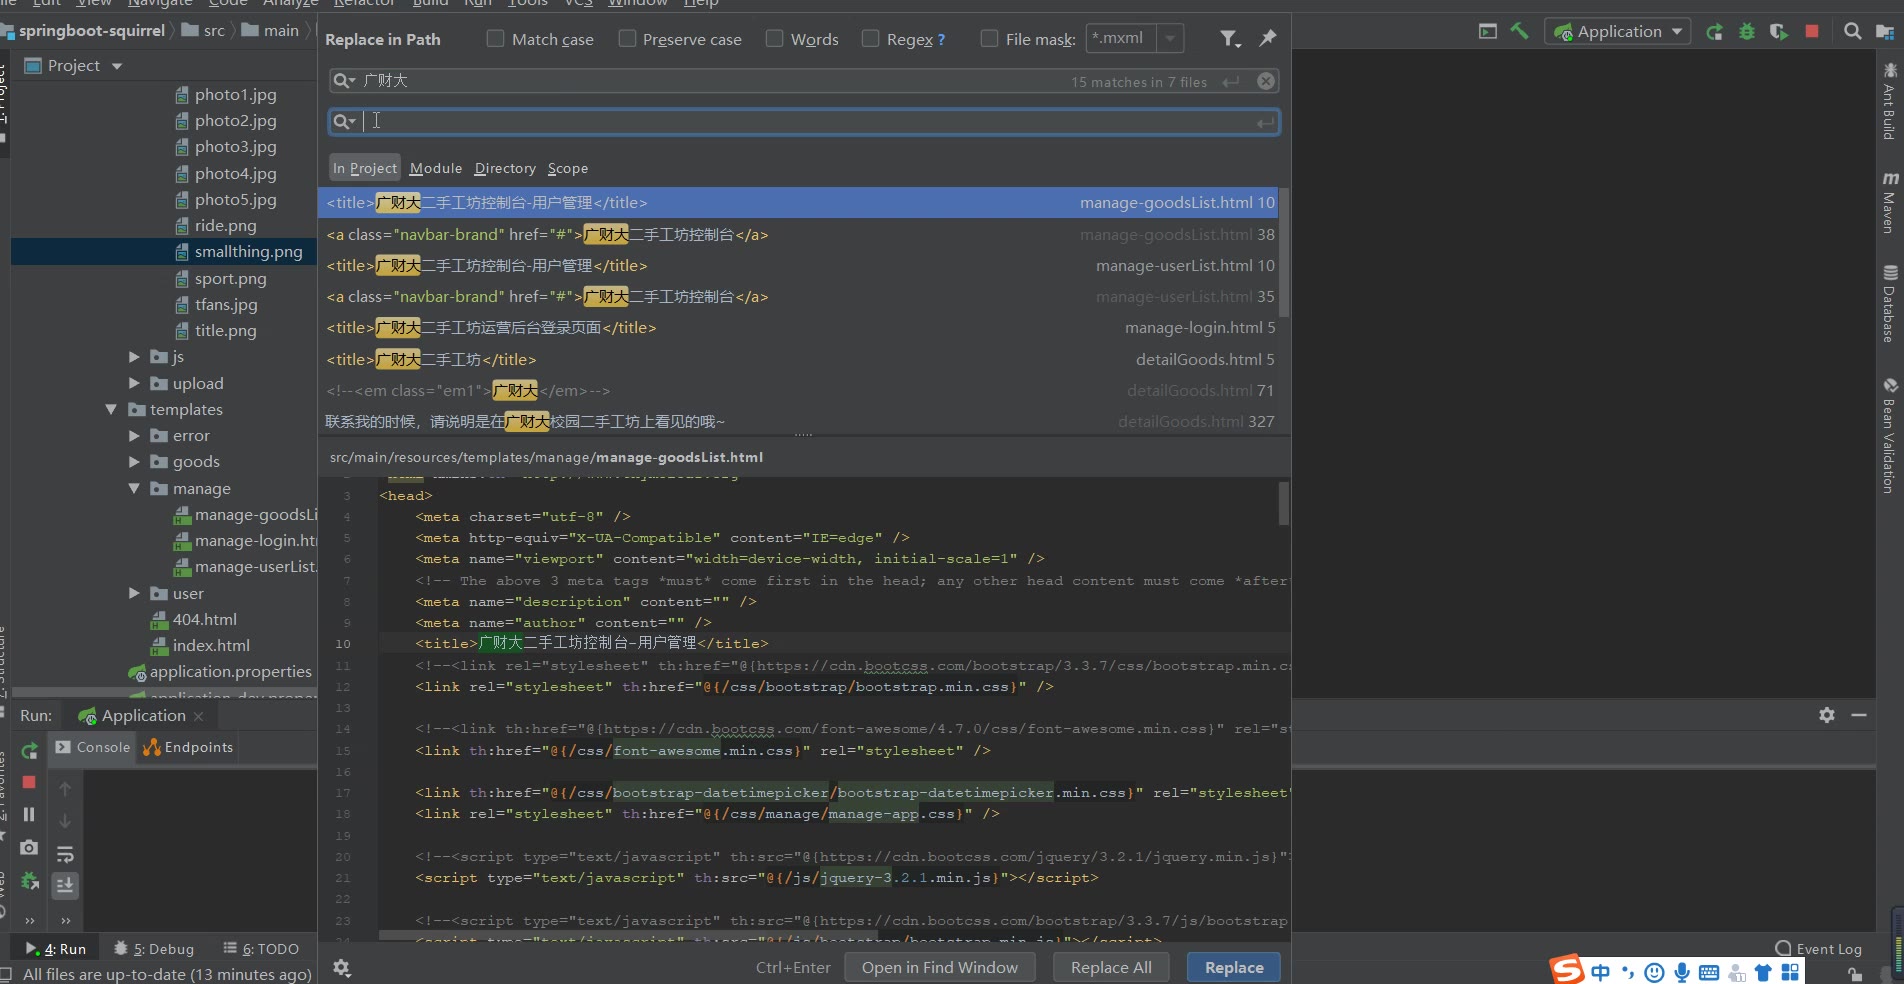Expand the goods folder
Image resolution: width=1904 pixels, height=984 pixels.
pyautogui.click(x=135, y=462)
